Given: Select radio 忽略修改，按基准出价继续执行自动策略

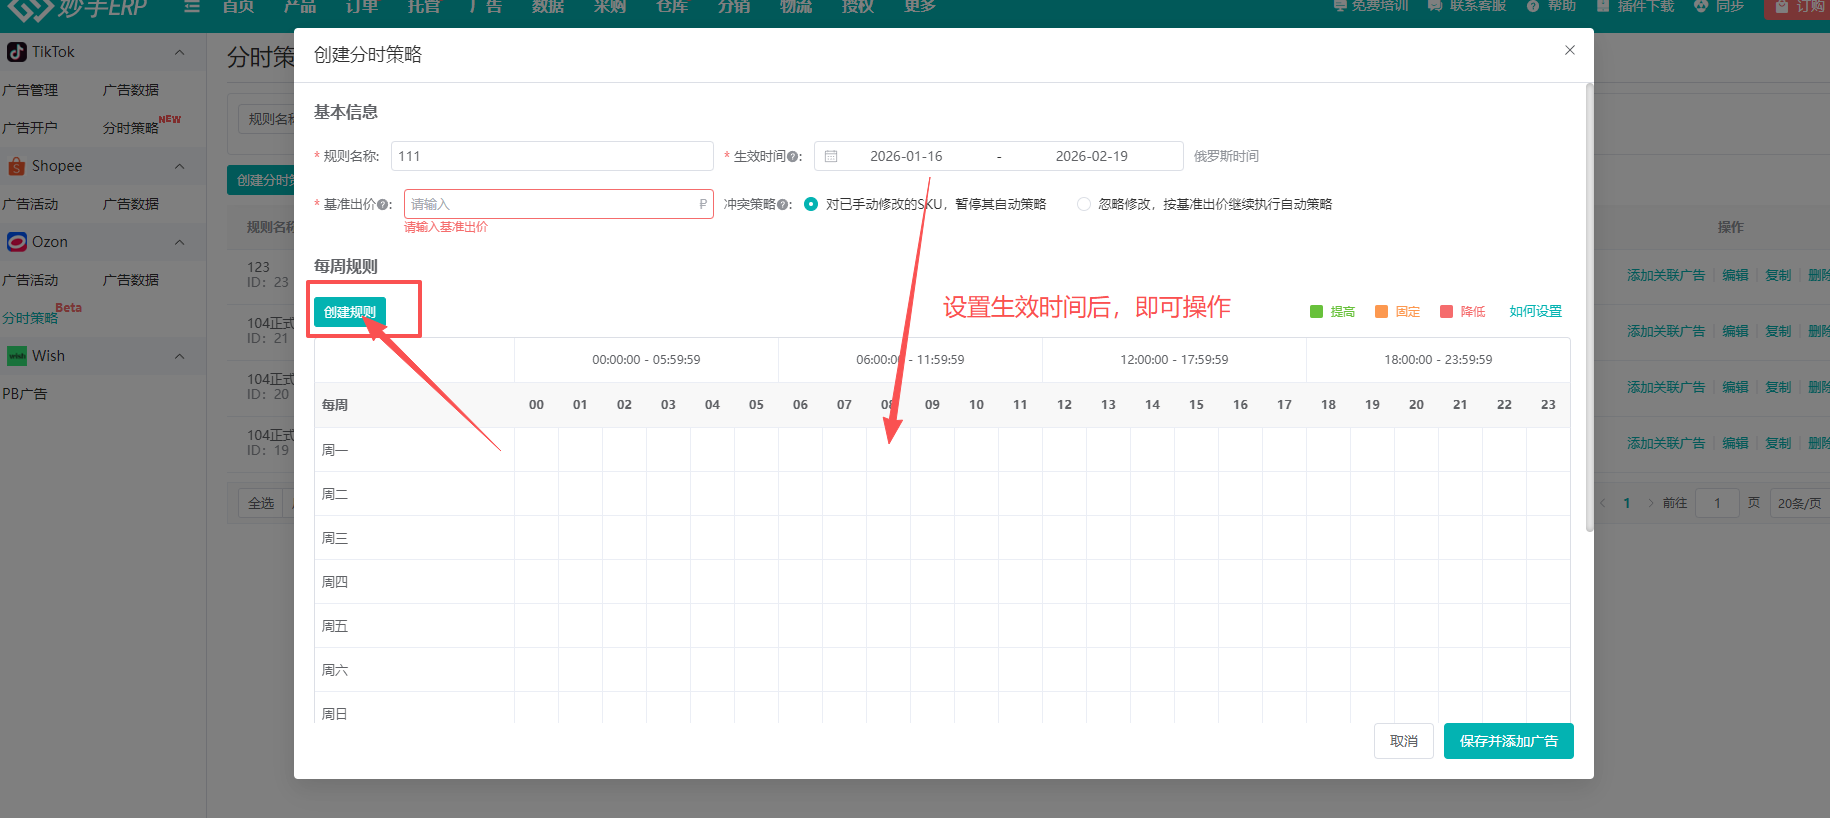Looking at the screenshot, I should (x=1084, y=204).
